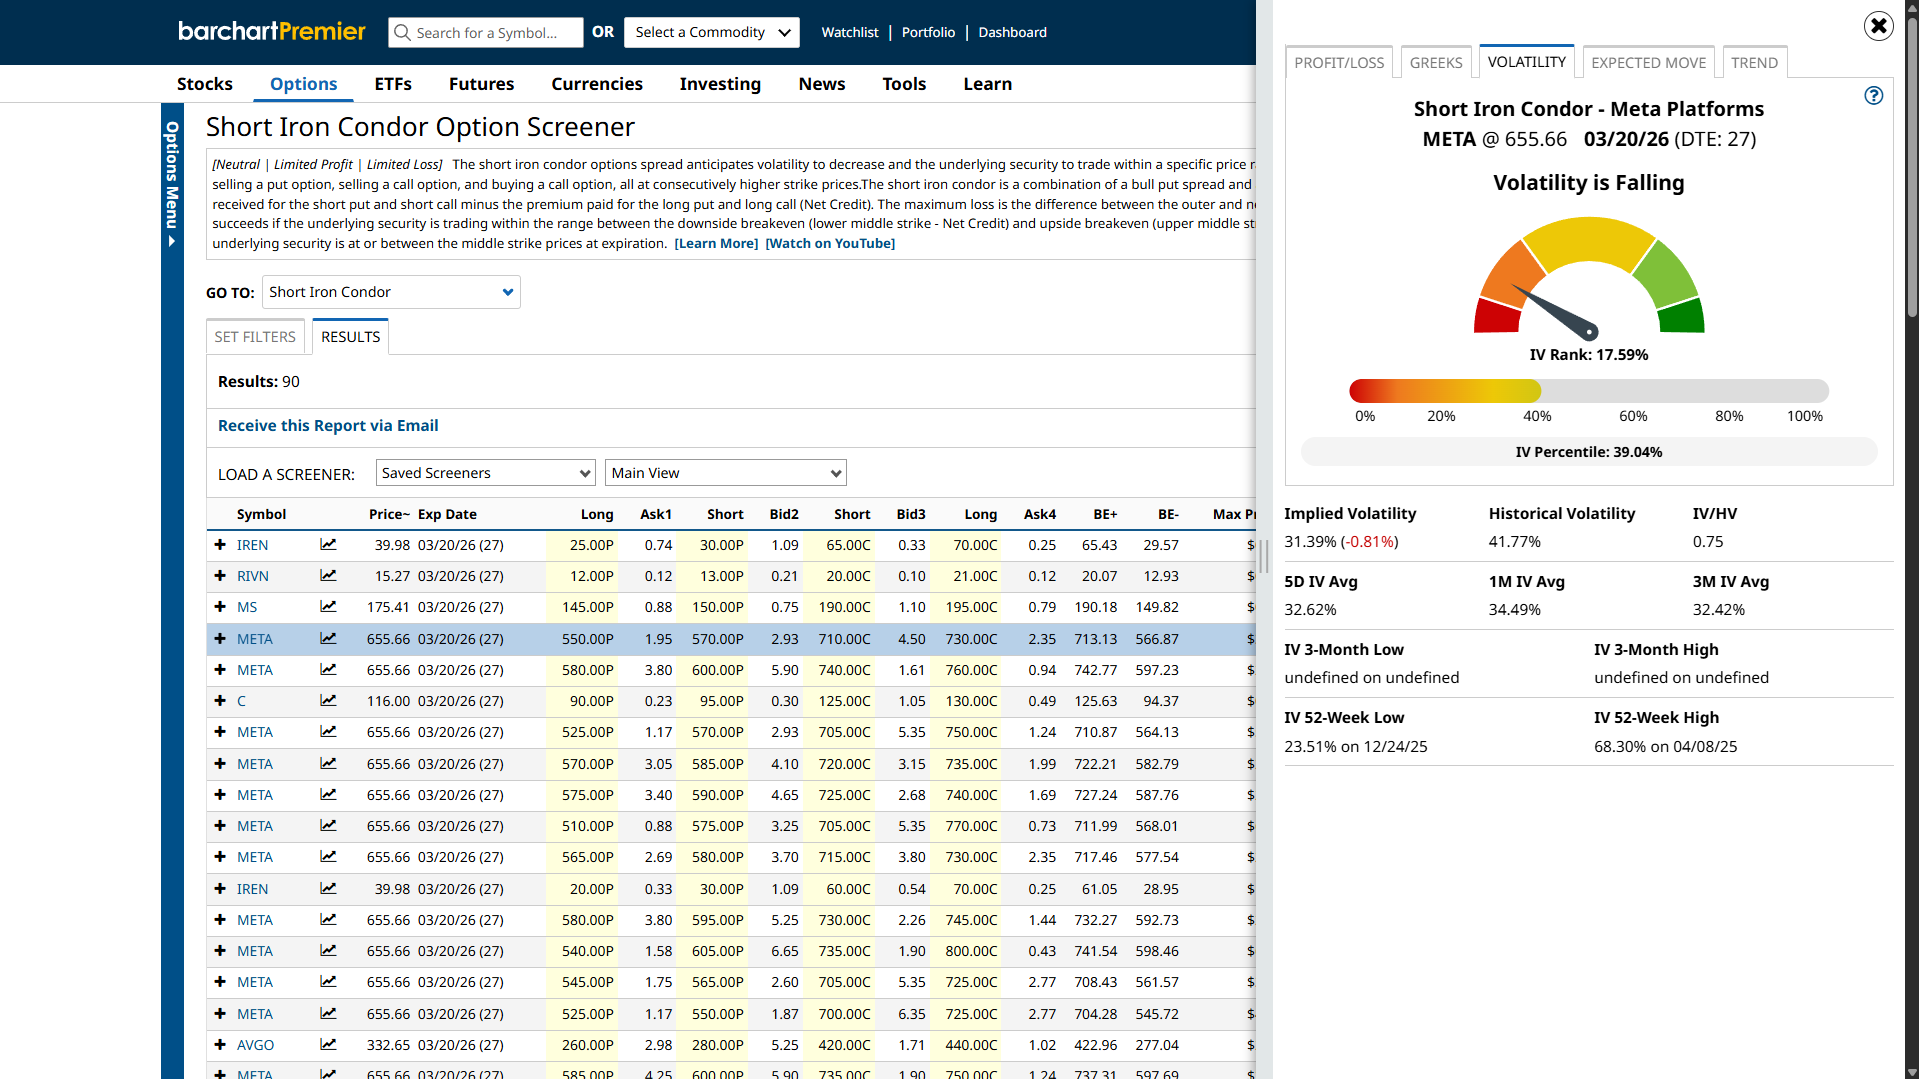Click the search magnifier icon

point(403,33)
